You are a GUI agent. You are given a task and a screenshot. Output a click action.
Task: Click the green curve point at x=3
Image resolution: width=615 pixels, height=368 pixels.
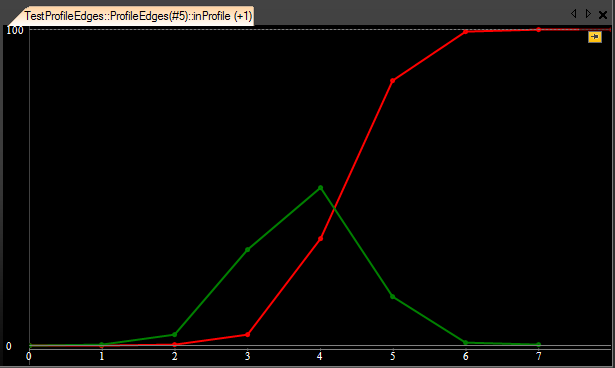pos(247,250)
